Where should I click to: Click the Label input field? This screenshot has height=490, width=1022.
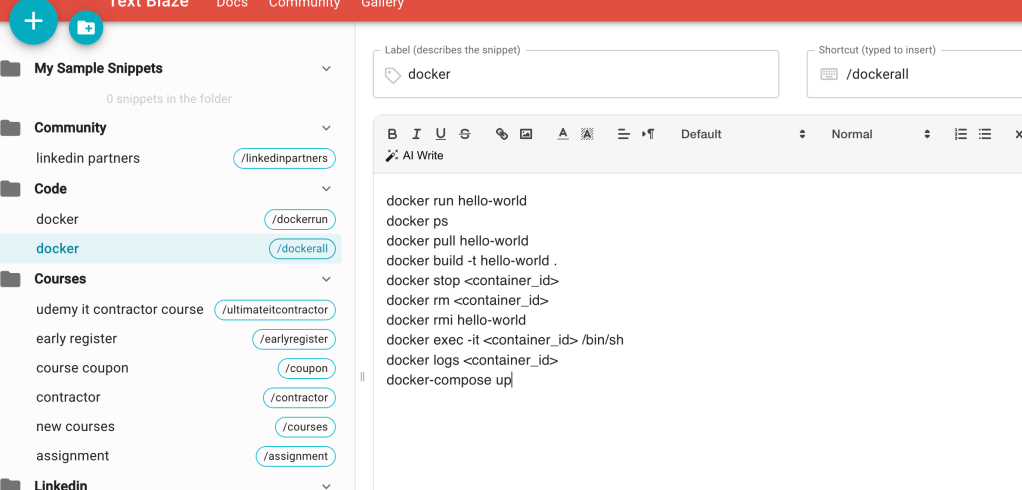pos(576,74)
